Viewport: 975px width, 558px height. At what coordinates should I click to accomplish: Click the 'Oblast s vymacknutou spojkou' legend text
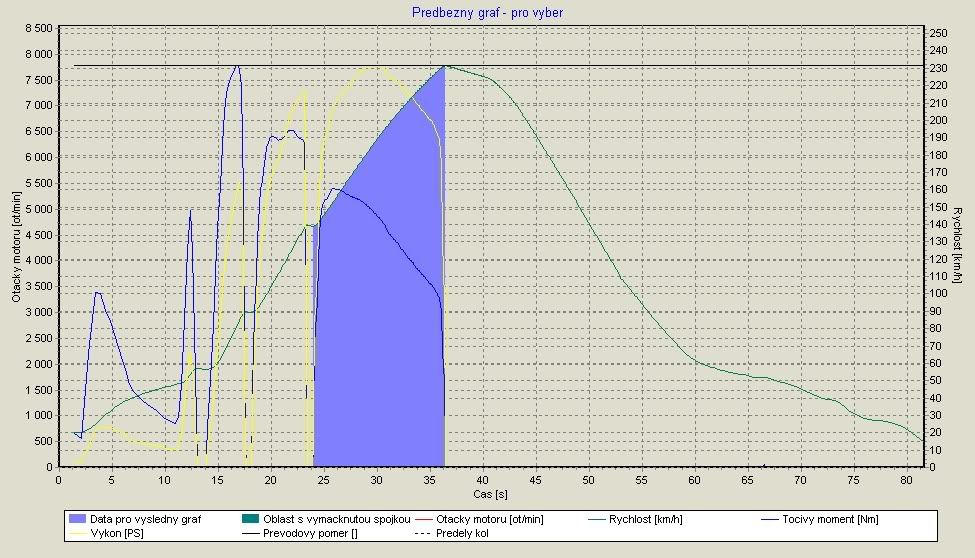tap(331, 520)
